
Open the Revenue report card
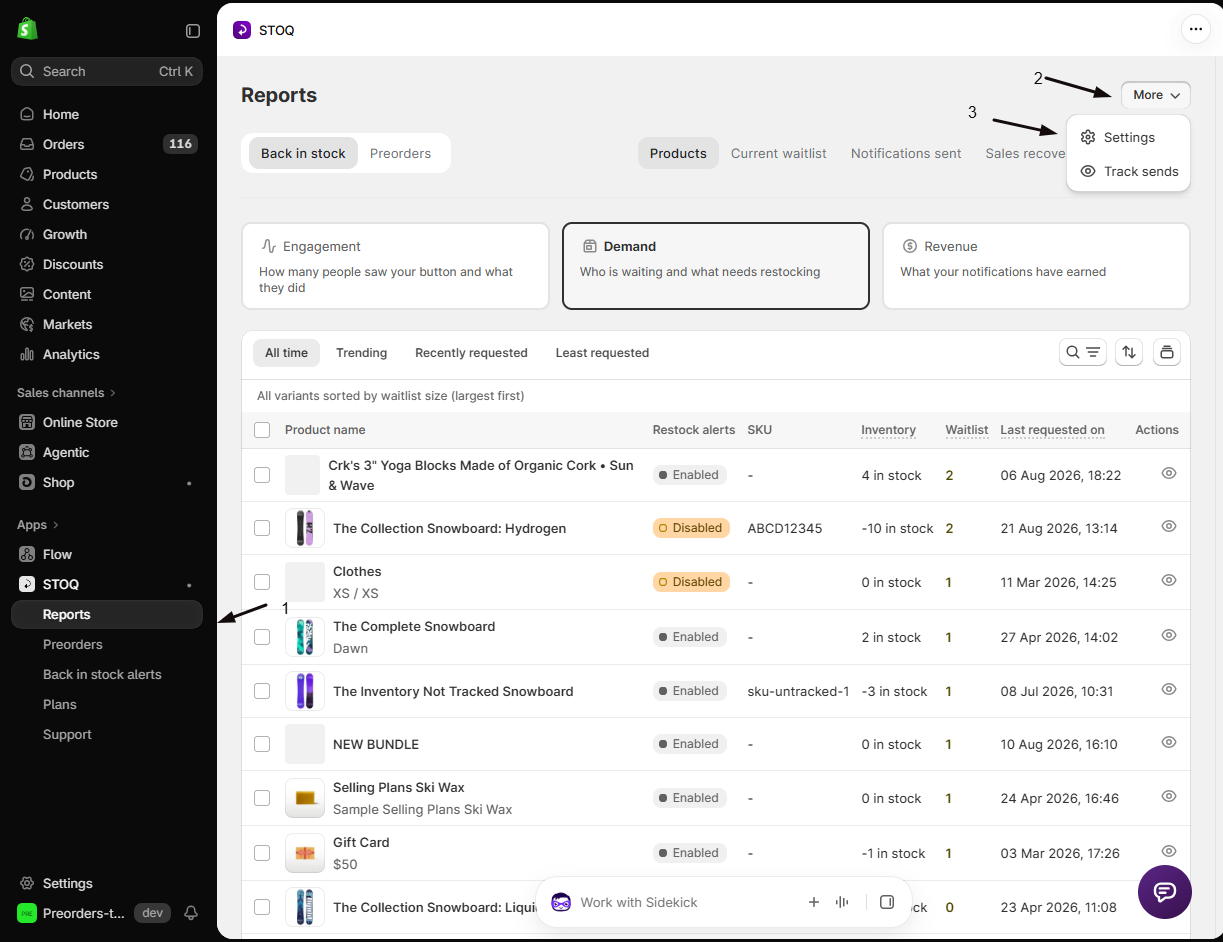tap(1036, 266)
